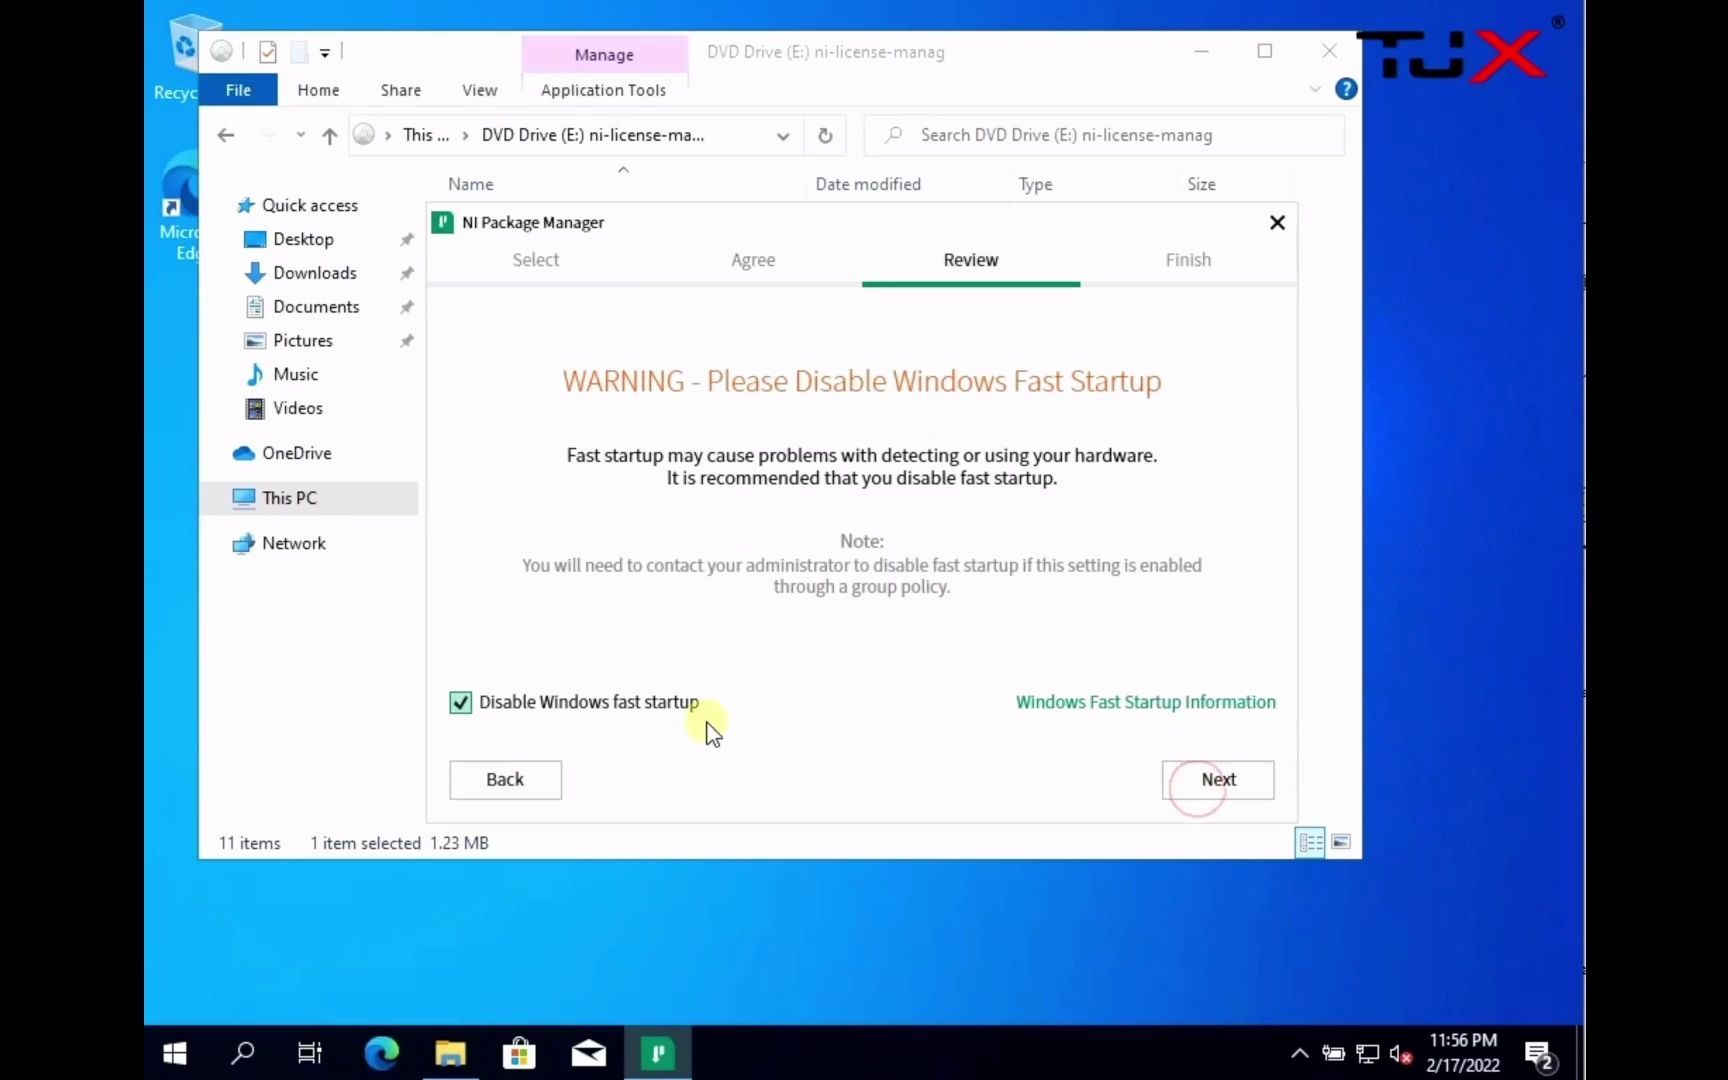Select OneDrive in navigation pane
Screen dimensions: 1728x1080
[x=296, y=453]
